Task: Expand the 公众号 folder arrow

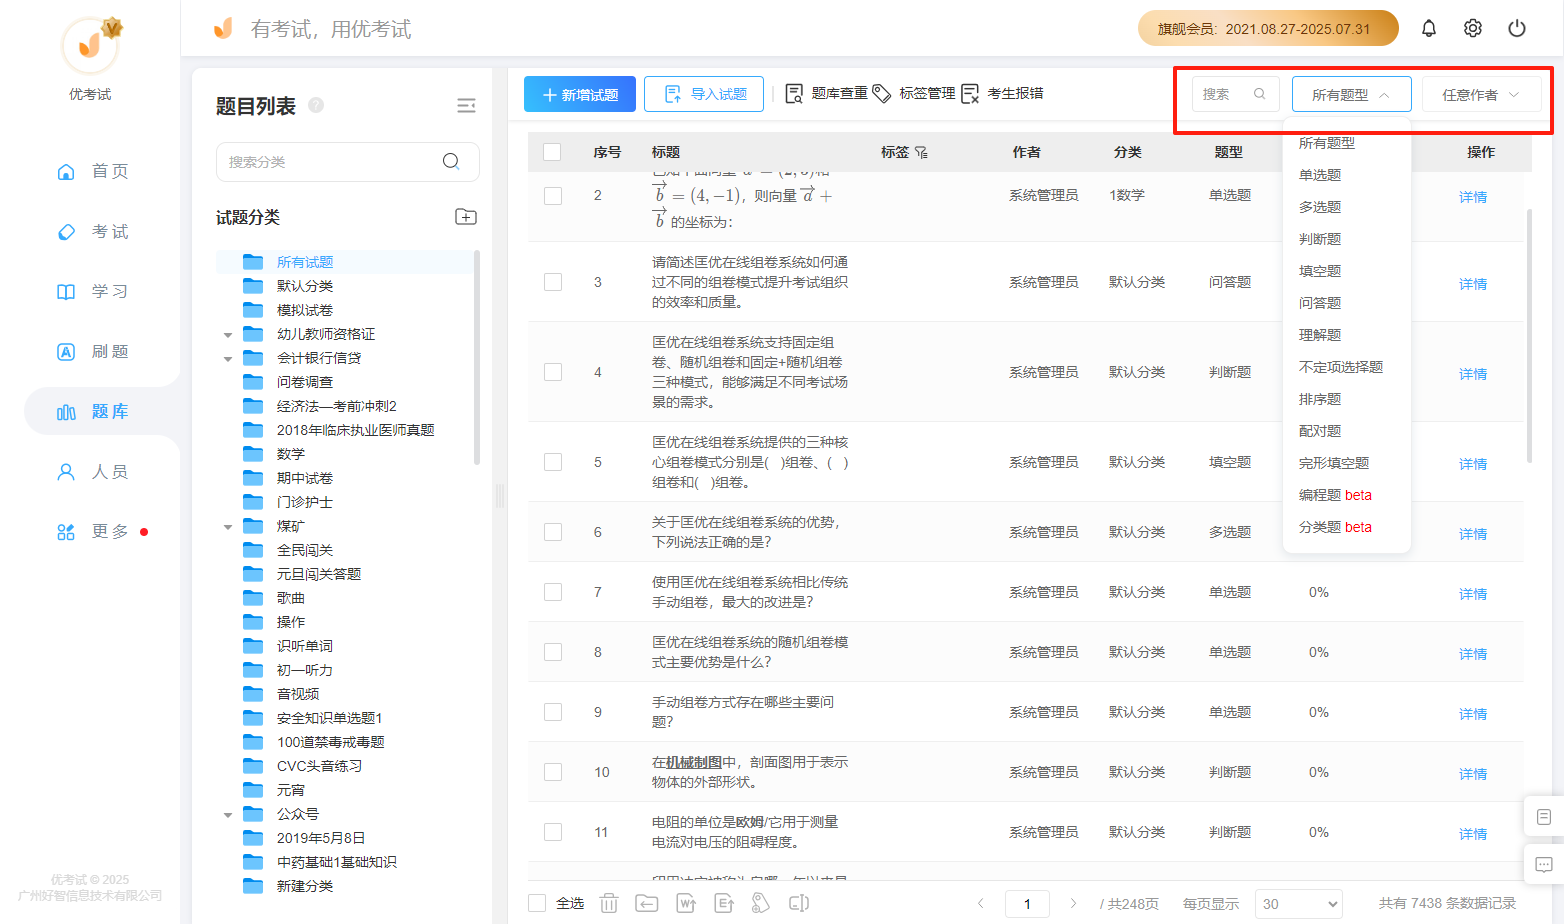Action: click(x=228, y=815)
